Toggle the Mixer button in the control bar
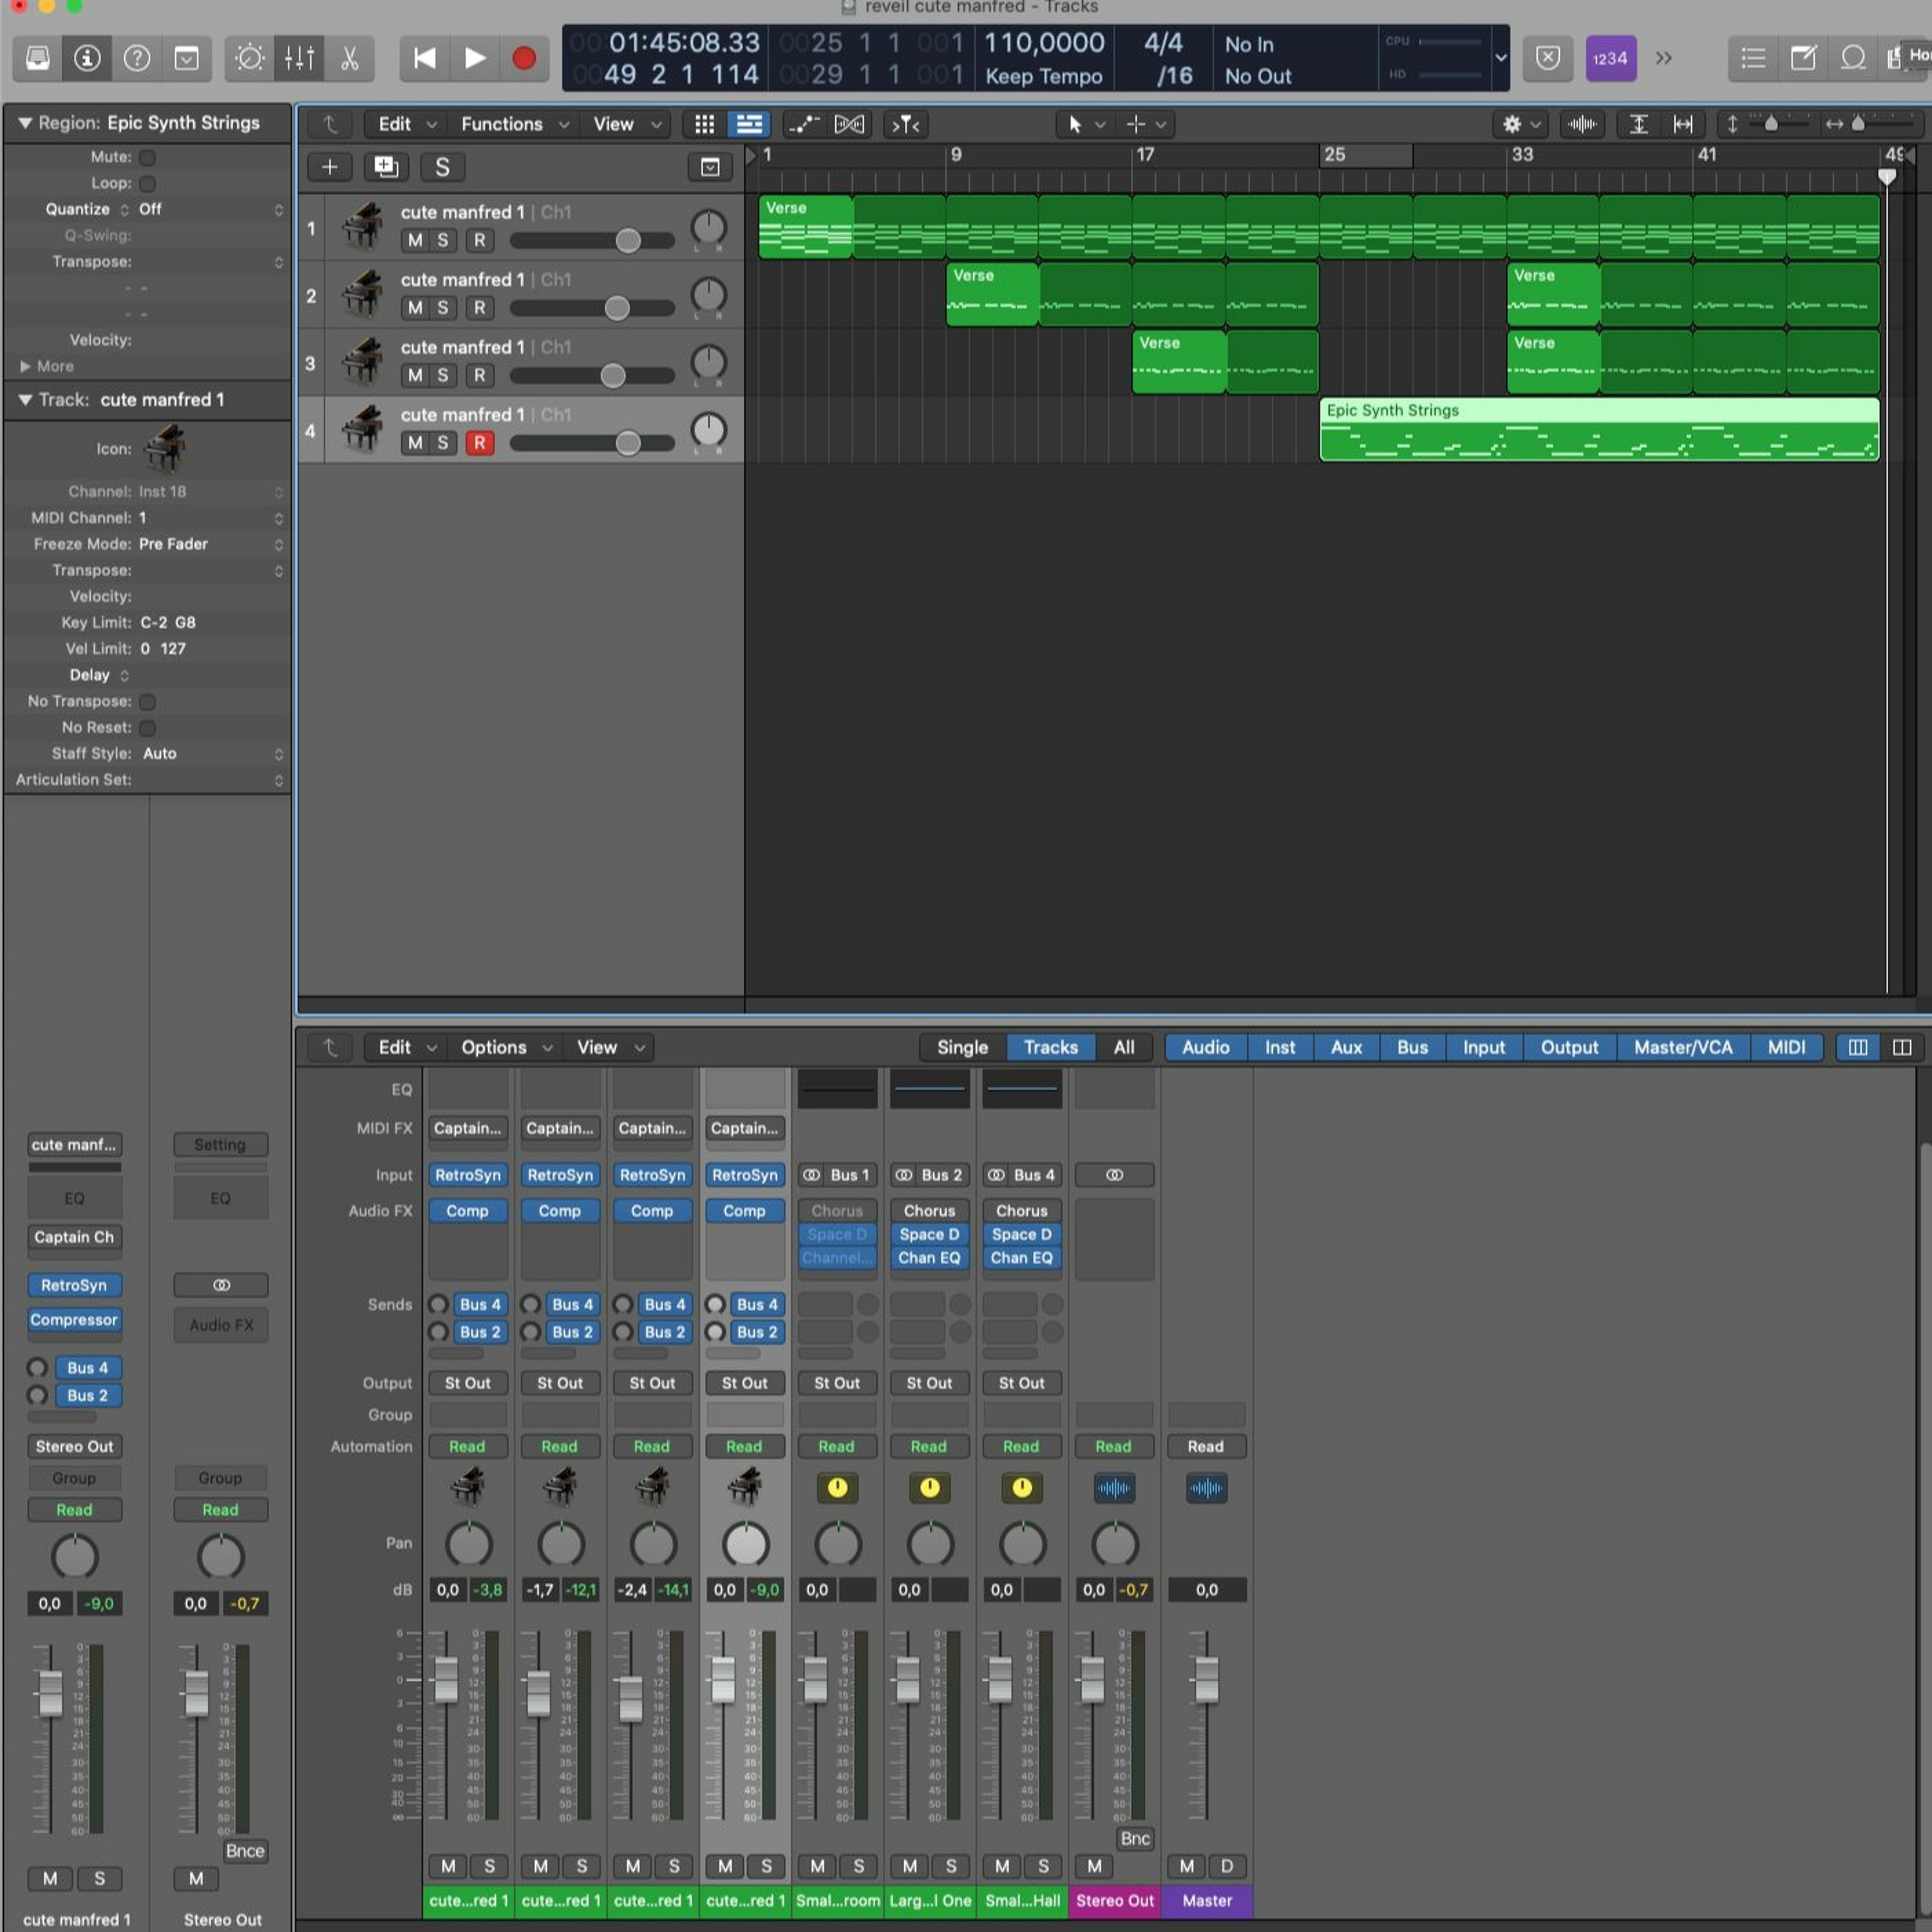 coord(299,58)
